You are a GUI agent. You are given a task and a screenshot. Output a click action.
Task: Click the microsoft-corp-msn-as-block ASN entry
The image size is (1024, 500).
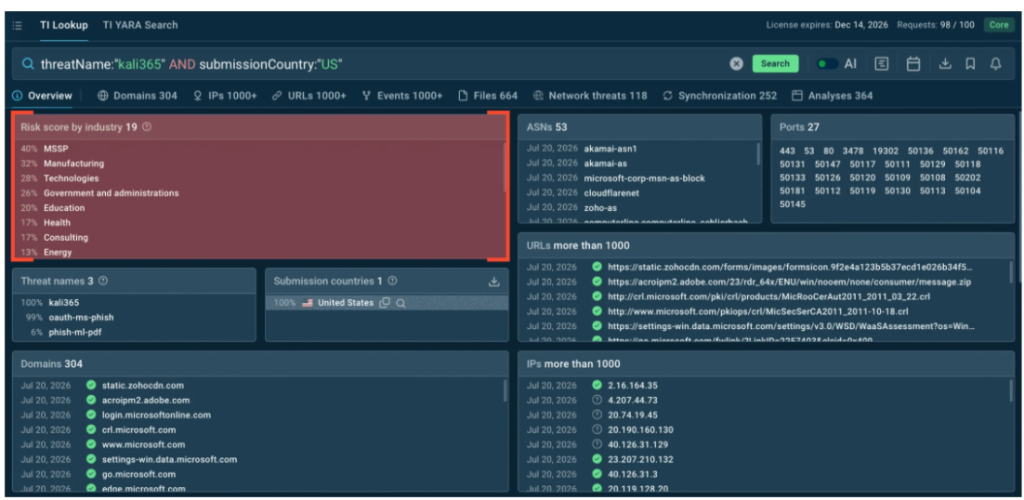tap(645, 178)
